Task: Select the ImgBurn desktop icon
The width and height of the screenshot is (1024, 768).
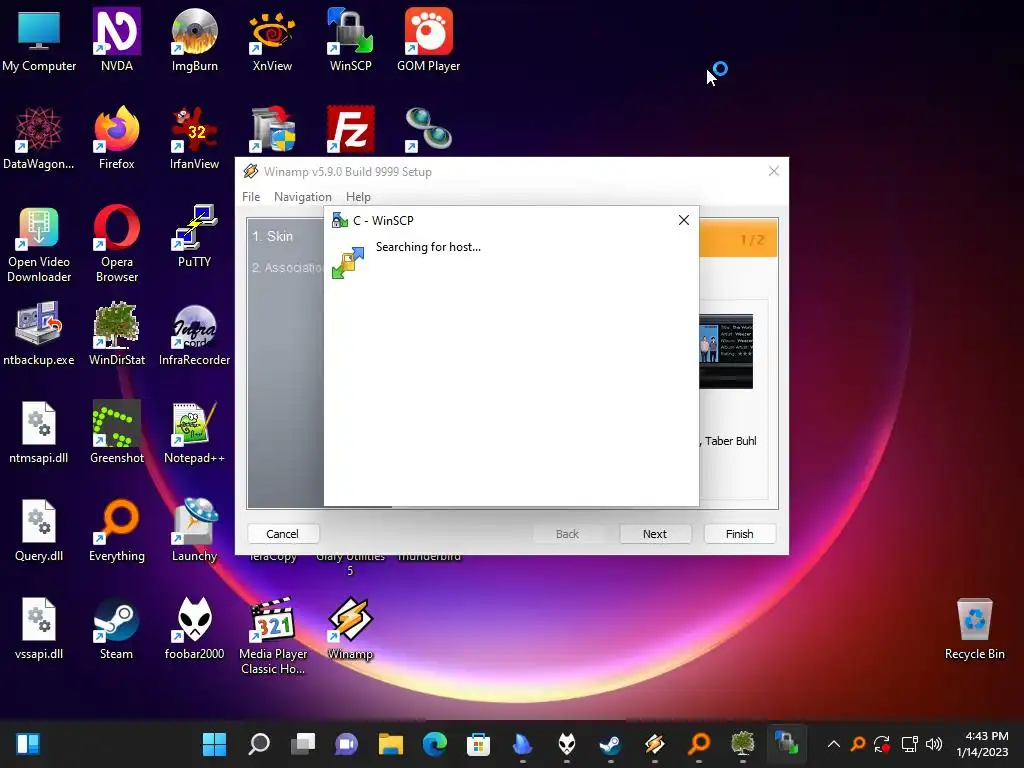Action: click(x=194, y=40)
